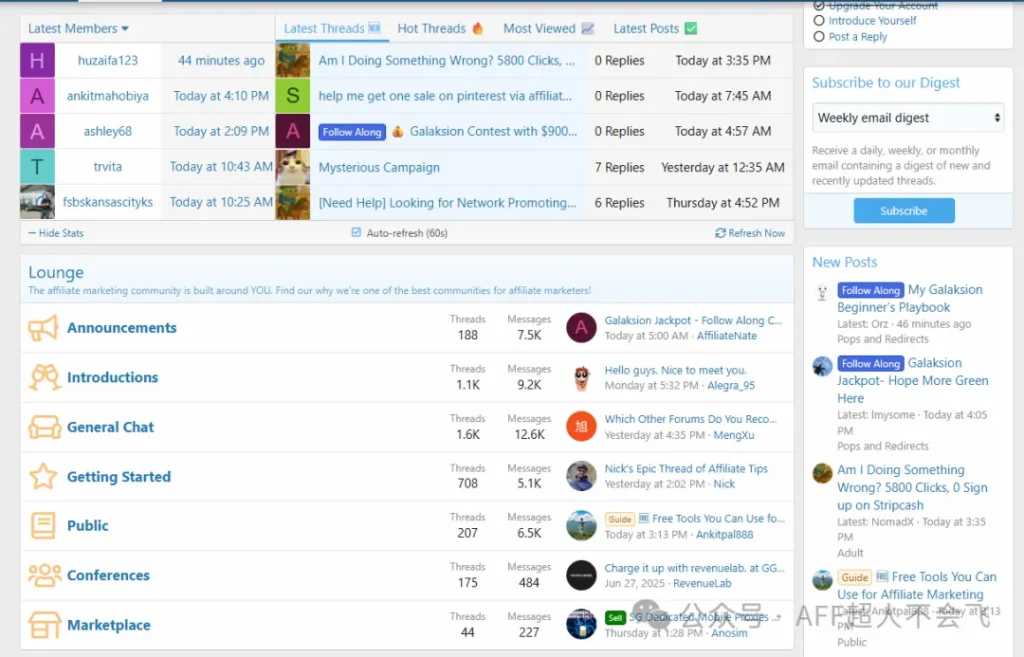
Task: Click the Refresh Now icon
Action: tap(720, 233)
